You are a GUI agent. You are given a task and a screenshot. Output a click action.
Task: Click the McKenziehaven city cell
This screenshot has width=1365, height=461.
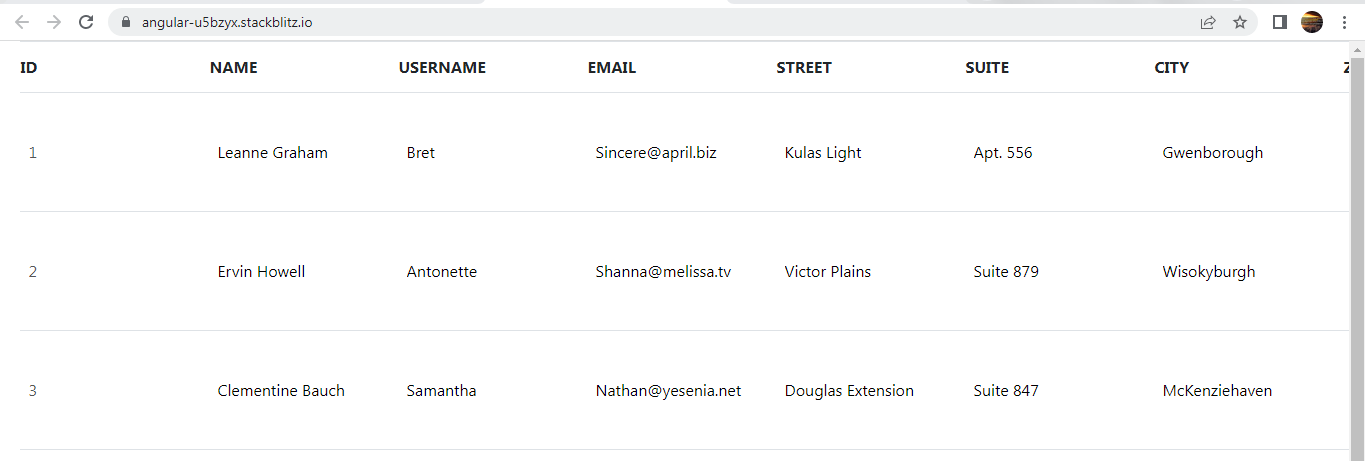[1217, 391]
